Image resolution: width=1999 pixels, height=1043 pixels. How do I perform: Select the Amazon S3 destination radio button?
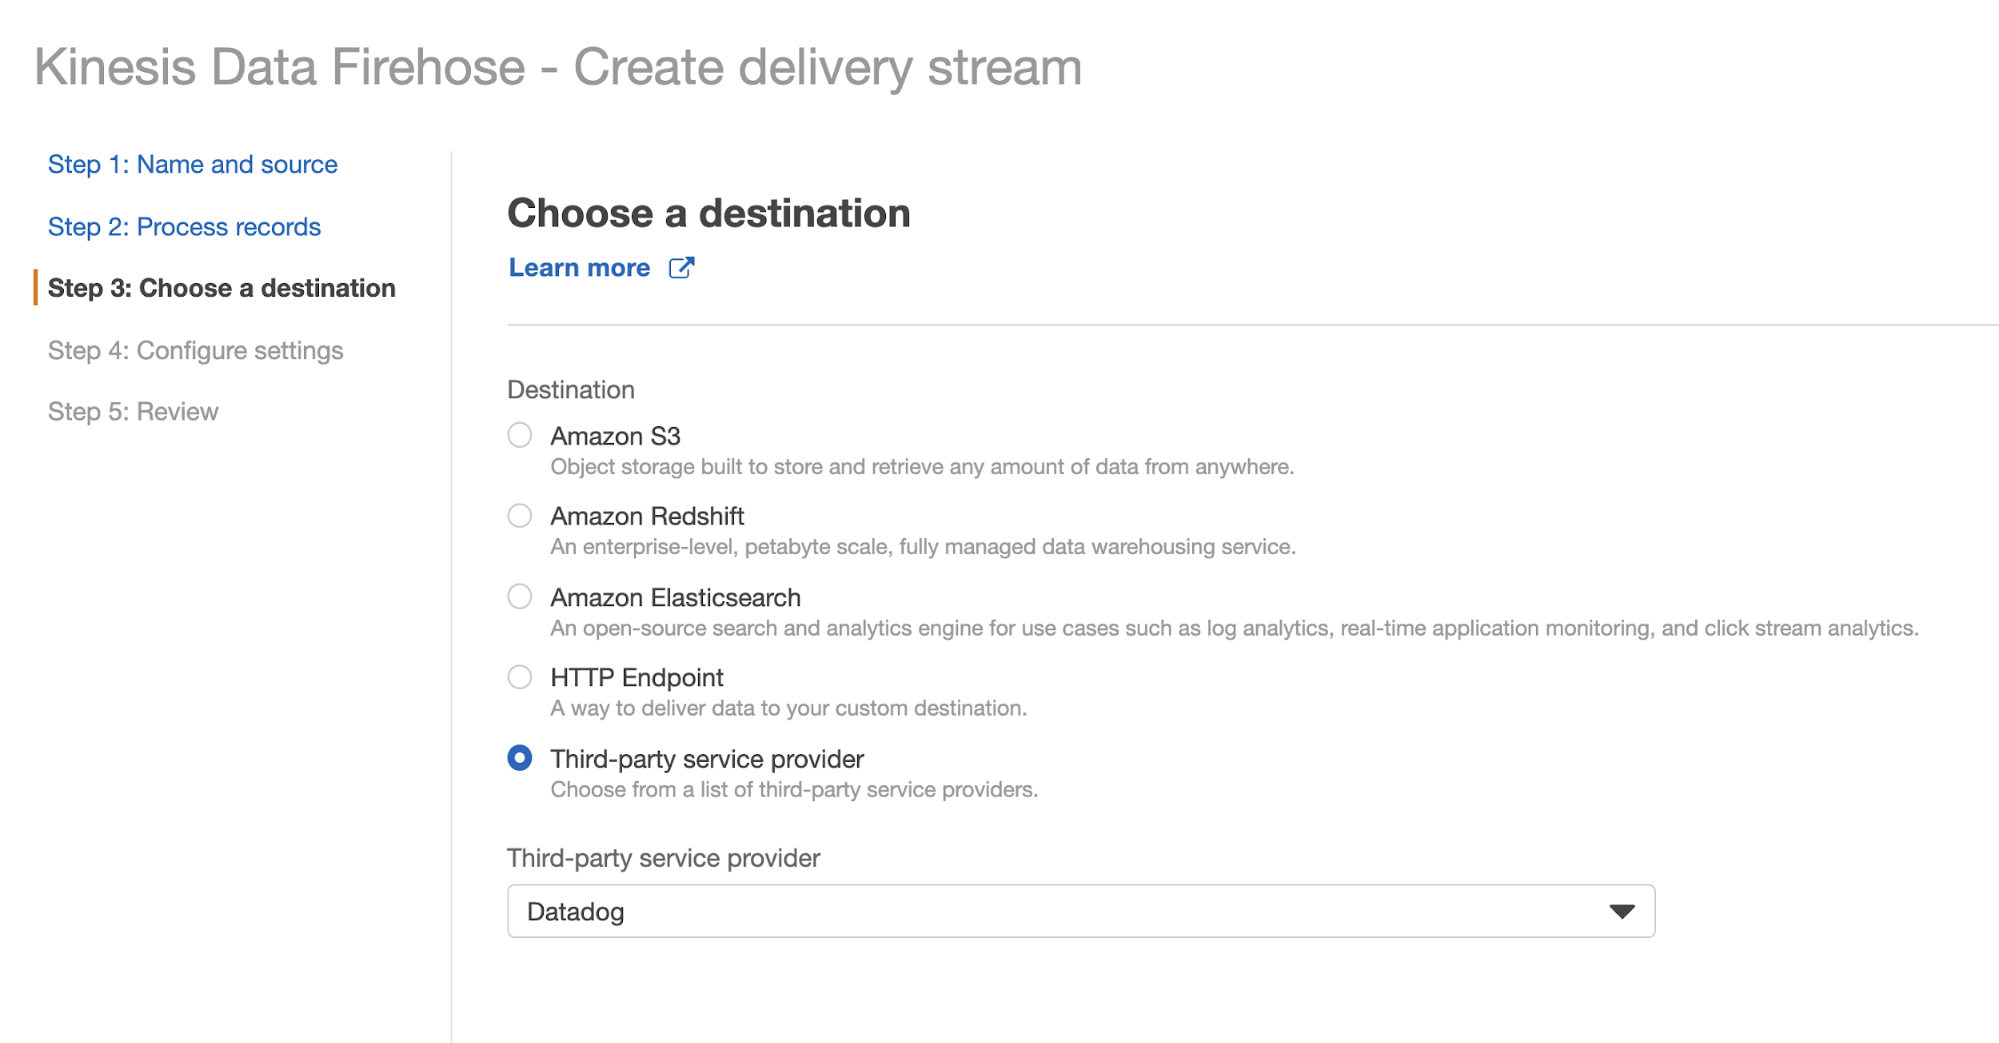tap(519, 435)
